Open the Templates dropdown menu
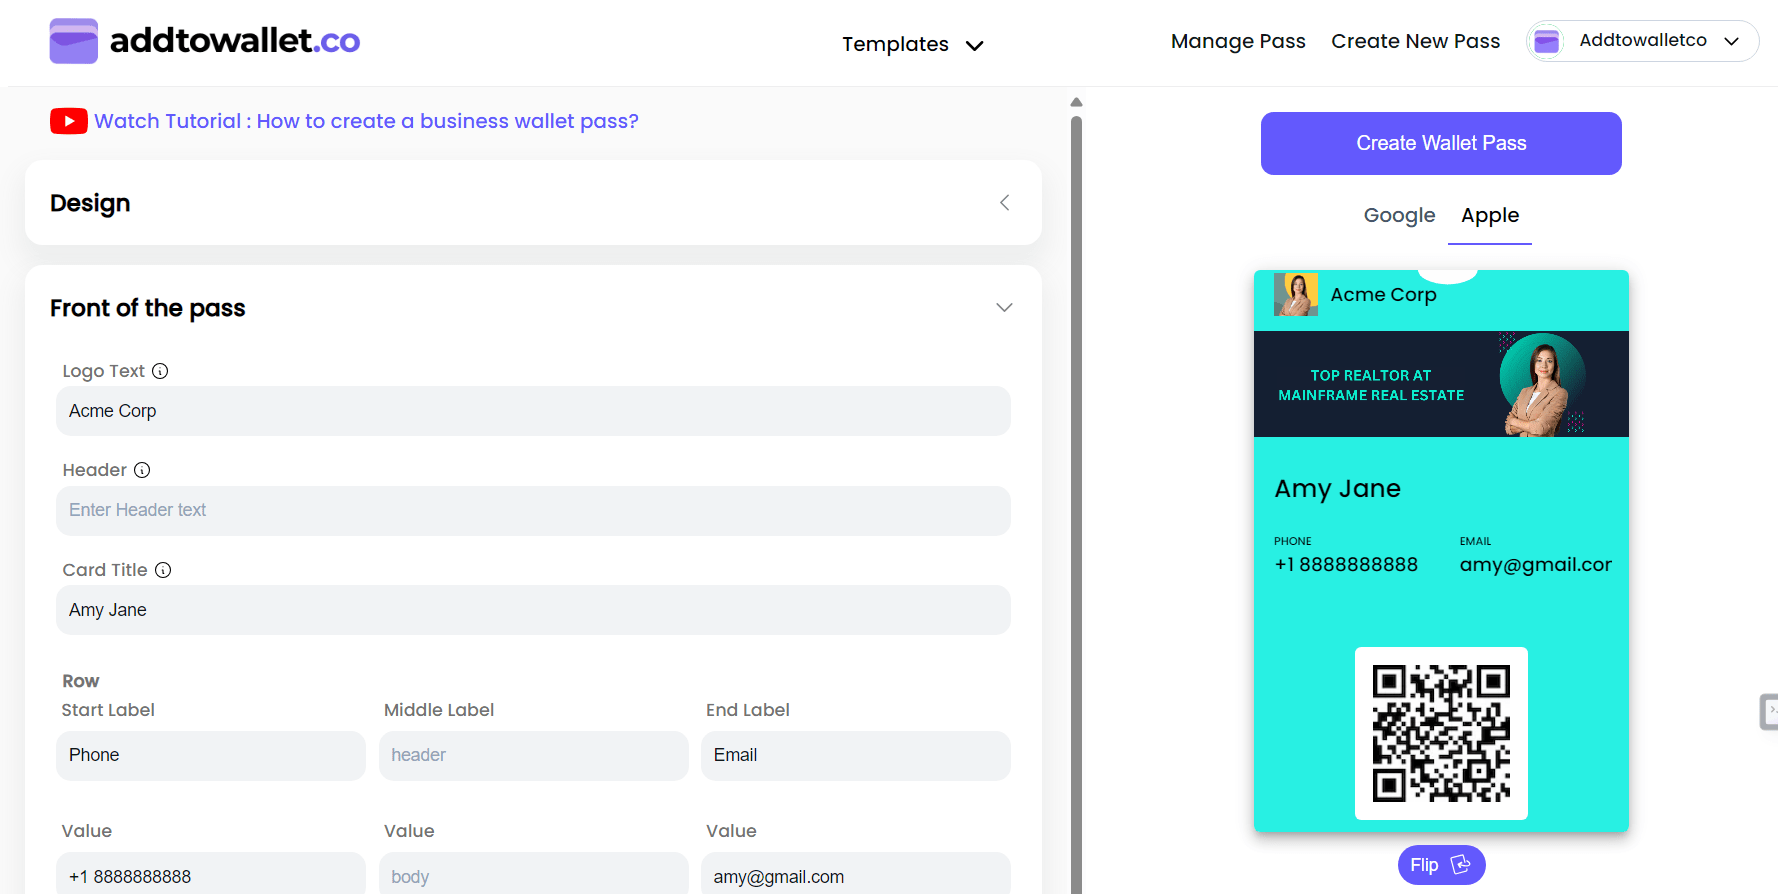The width and height of the screenshot is (1778, 894). click(912, 44)
